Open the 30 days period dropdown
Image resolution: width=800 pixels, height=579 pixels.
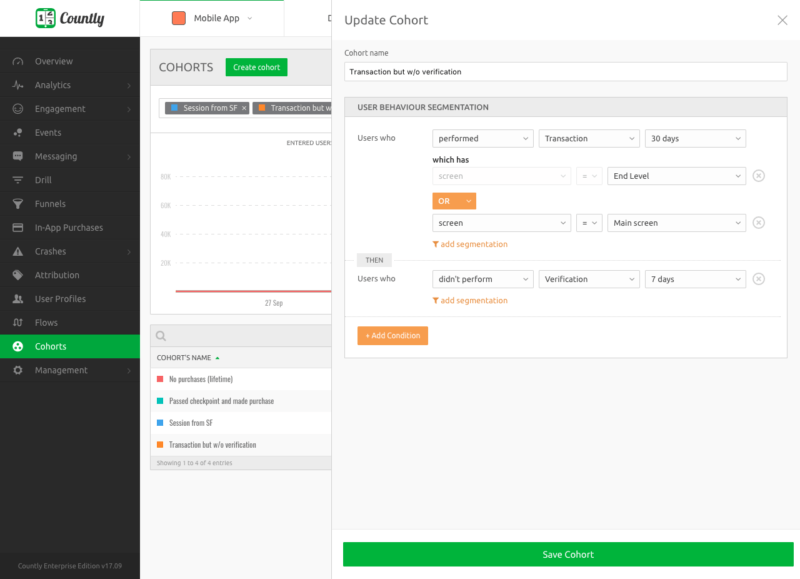694,139
